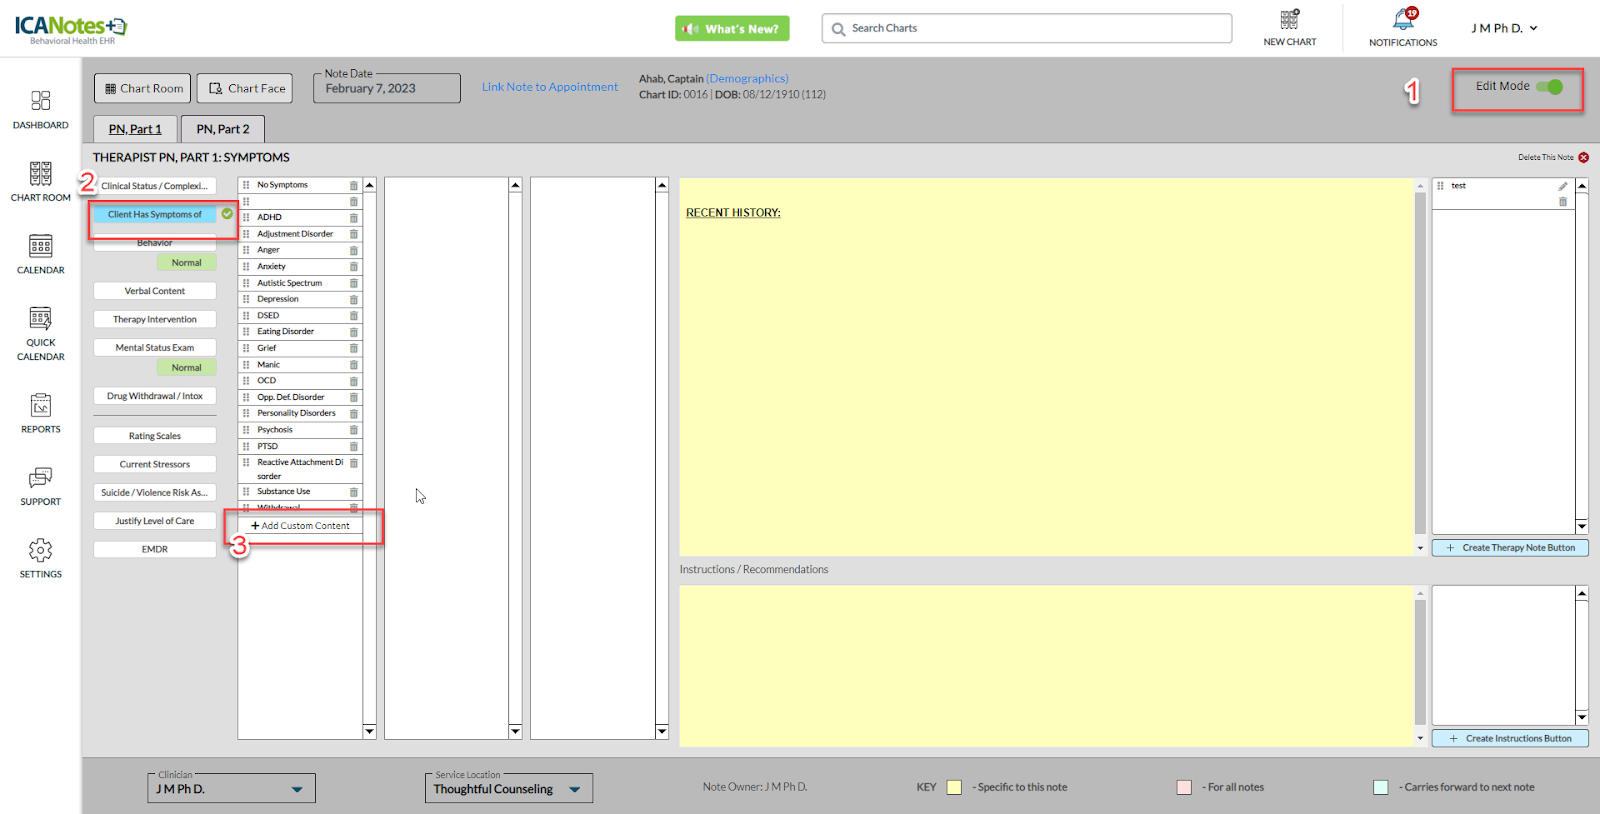Delete the Anxiety symptom with its trash icon
Image resolution: width=1600 pixels, height=814 pixels.
(x=354, y=267)
